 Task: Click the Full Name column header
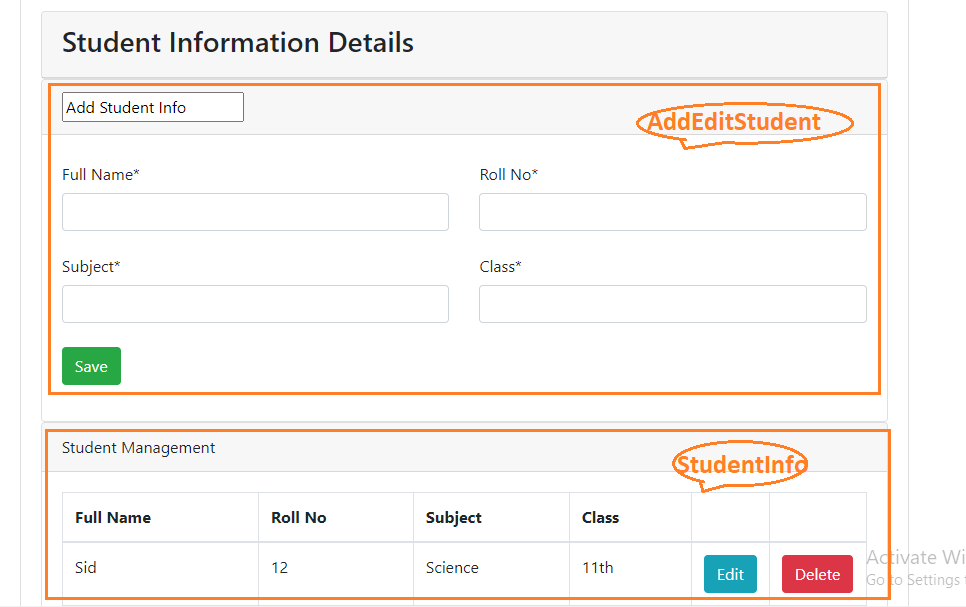pyautogui.click(x=113, y=518)
